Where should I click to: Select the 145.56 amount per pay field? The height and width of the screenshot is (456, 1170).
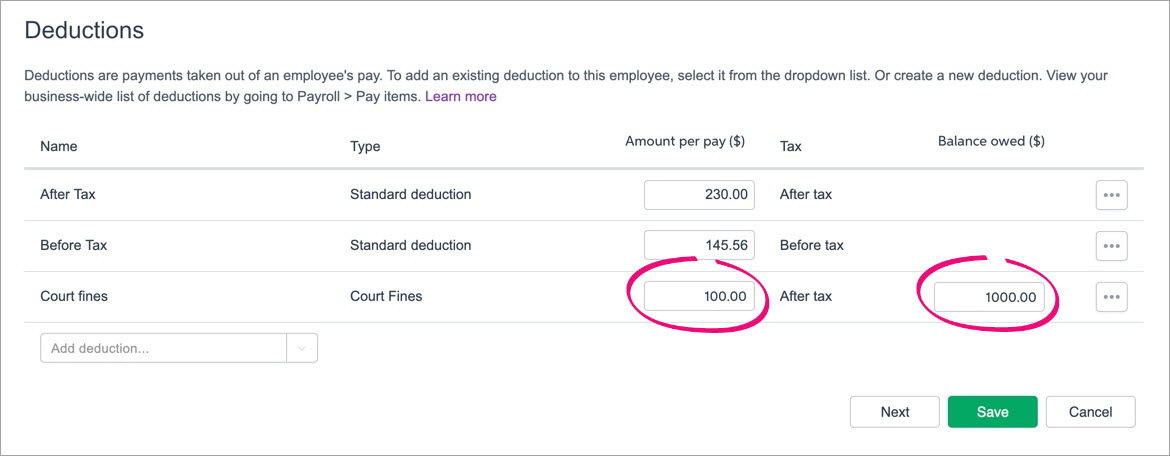(699, 245)
